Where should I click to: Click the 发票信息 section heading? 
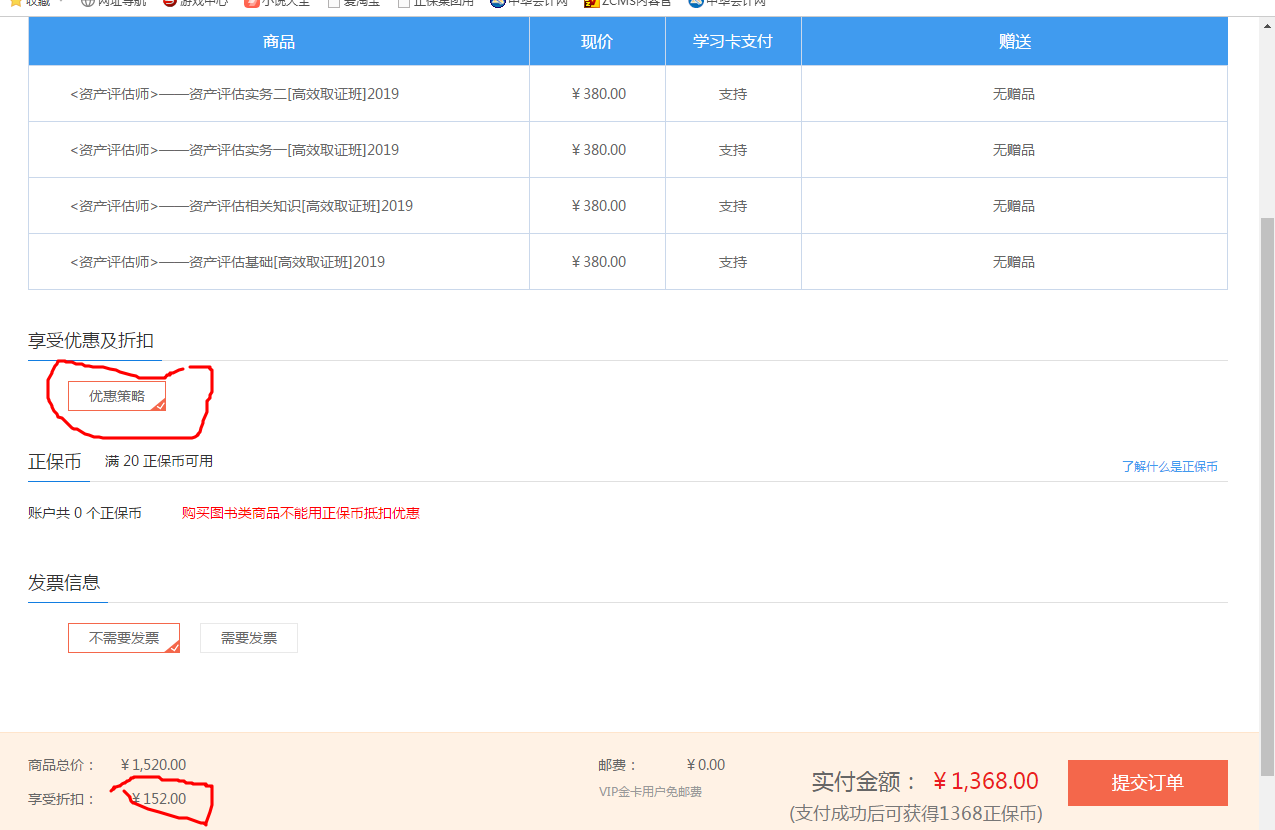pos(64,583)
